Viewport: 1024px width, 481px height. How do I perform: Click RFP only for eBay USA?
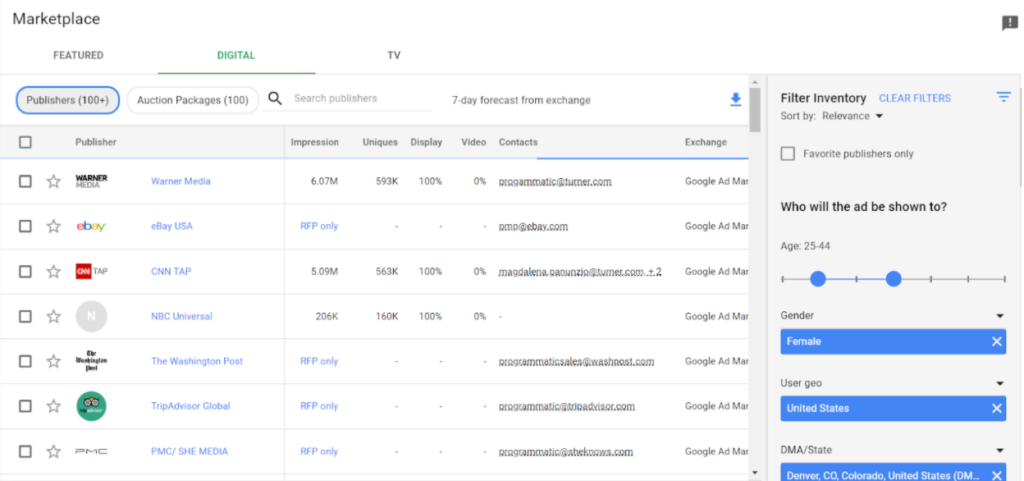tap(319, 226)
